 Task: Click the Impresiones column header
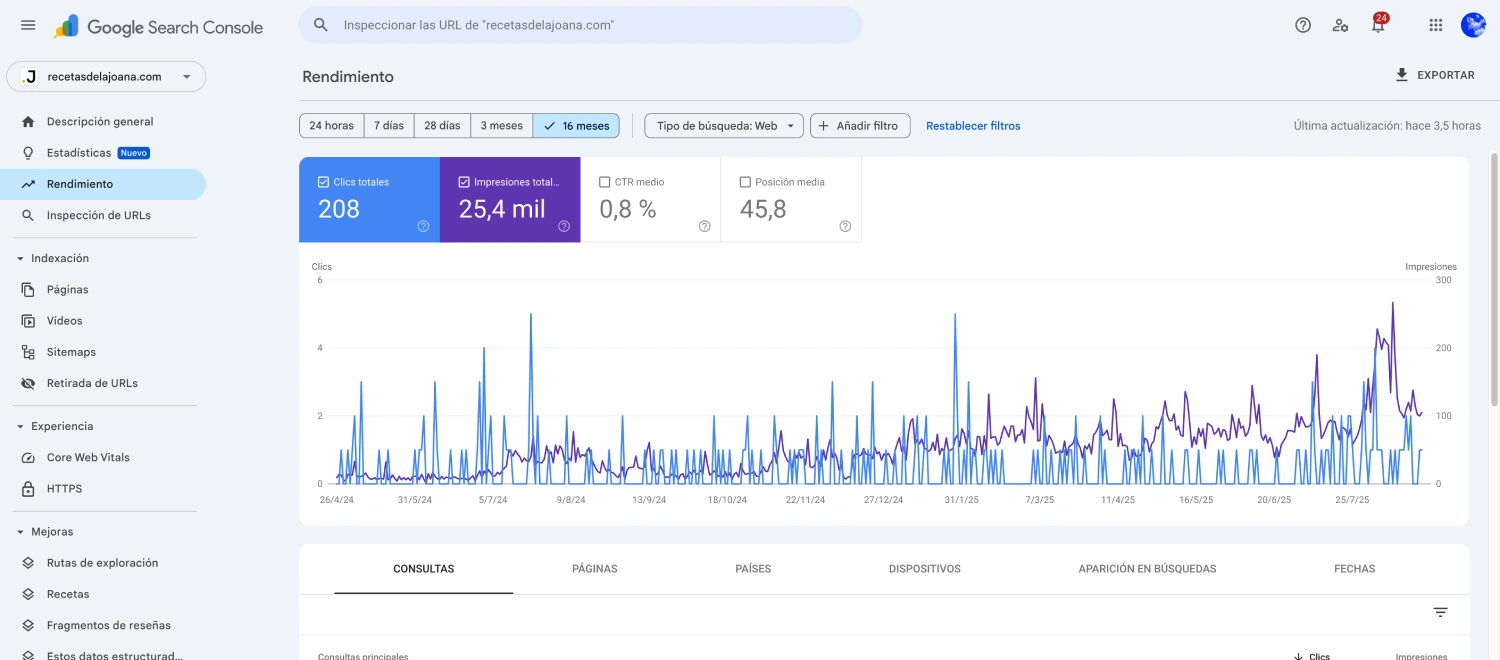pyautogui.click(x=1421, y=657)
